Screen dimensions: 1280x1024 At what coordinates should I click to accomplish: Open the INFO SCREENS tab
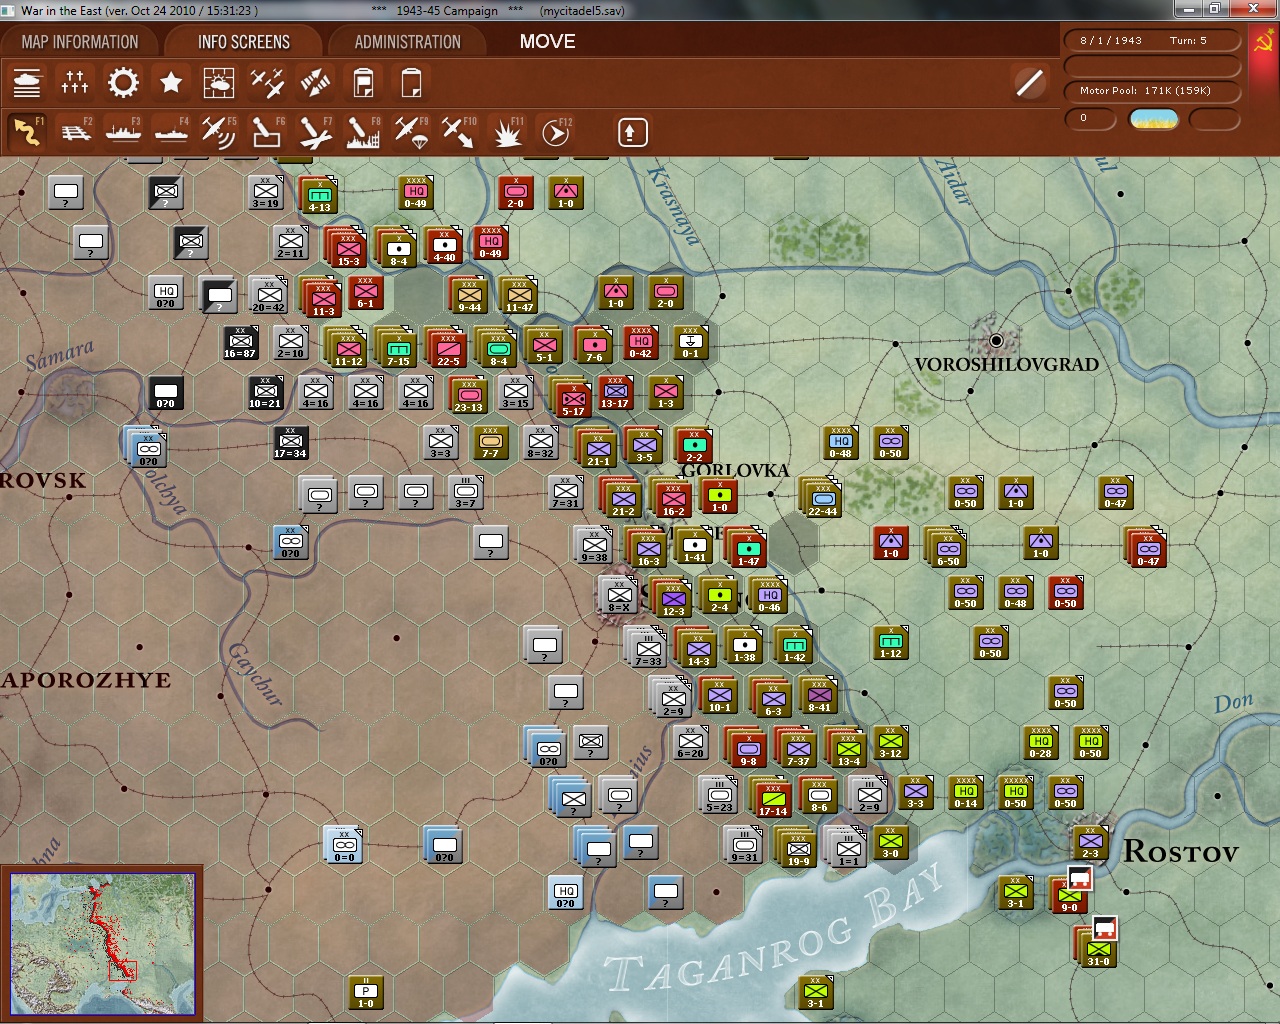(243, 42)
